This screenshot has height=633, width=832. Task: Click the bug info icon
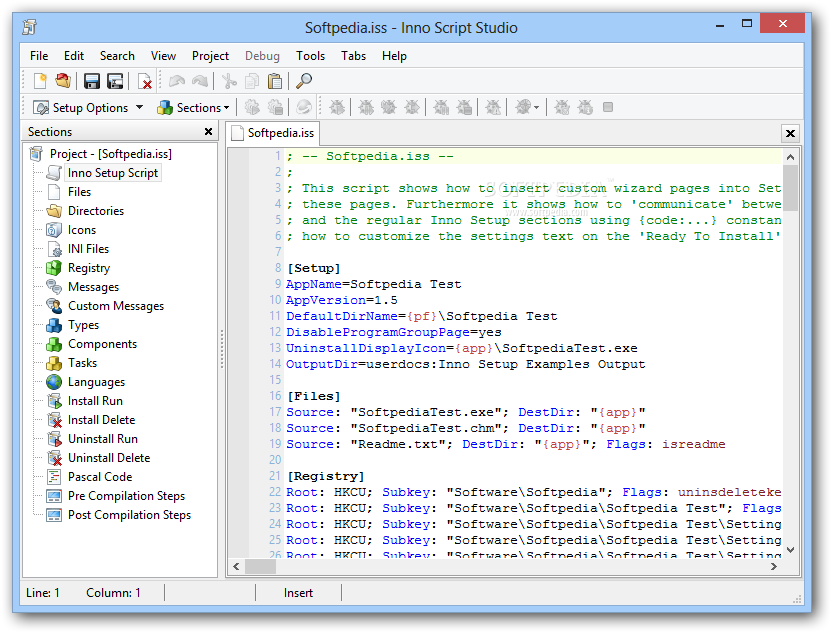pos(585,108)
